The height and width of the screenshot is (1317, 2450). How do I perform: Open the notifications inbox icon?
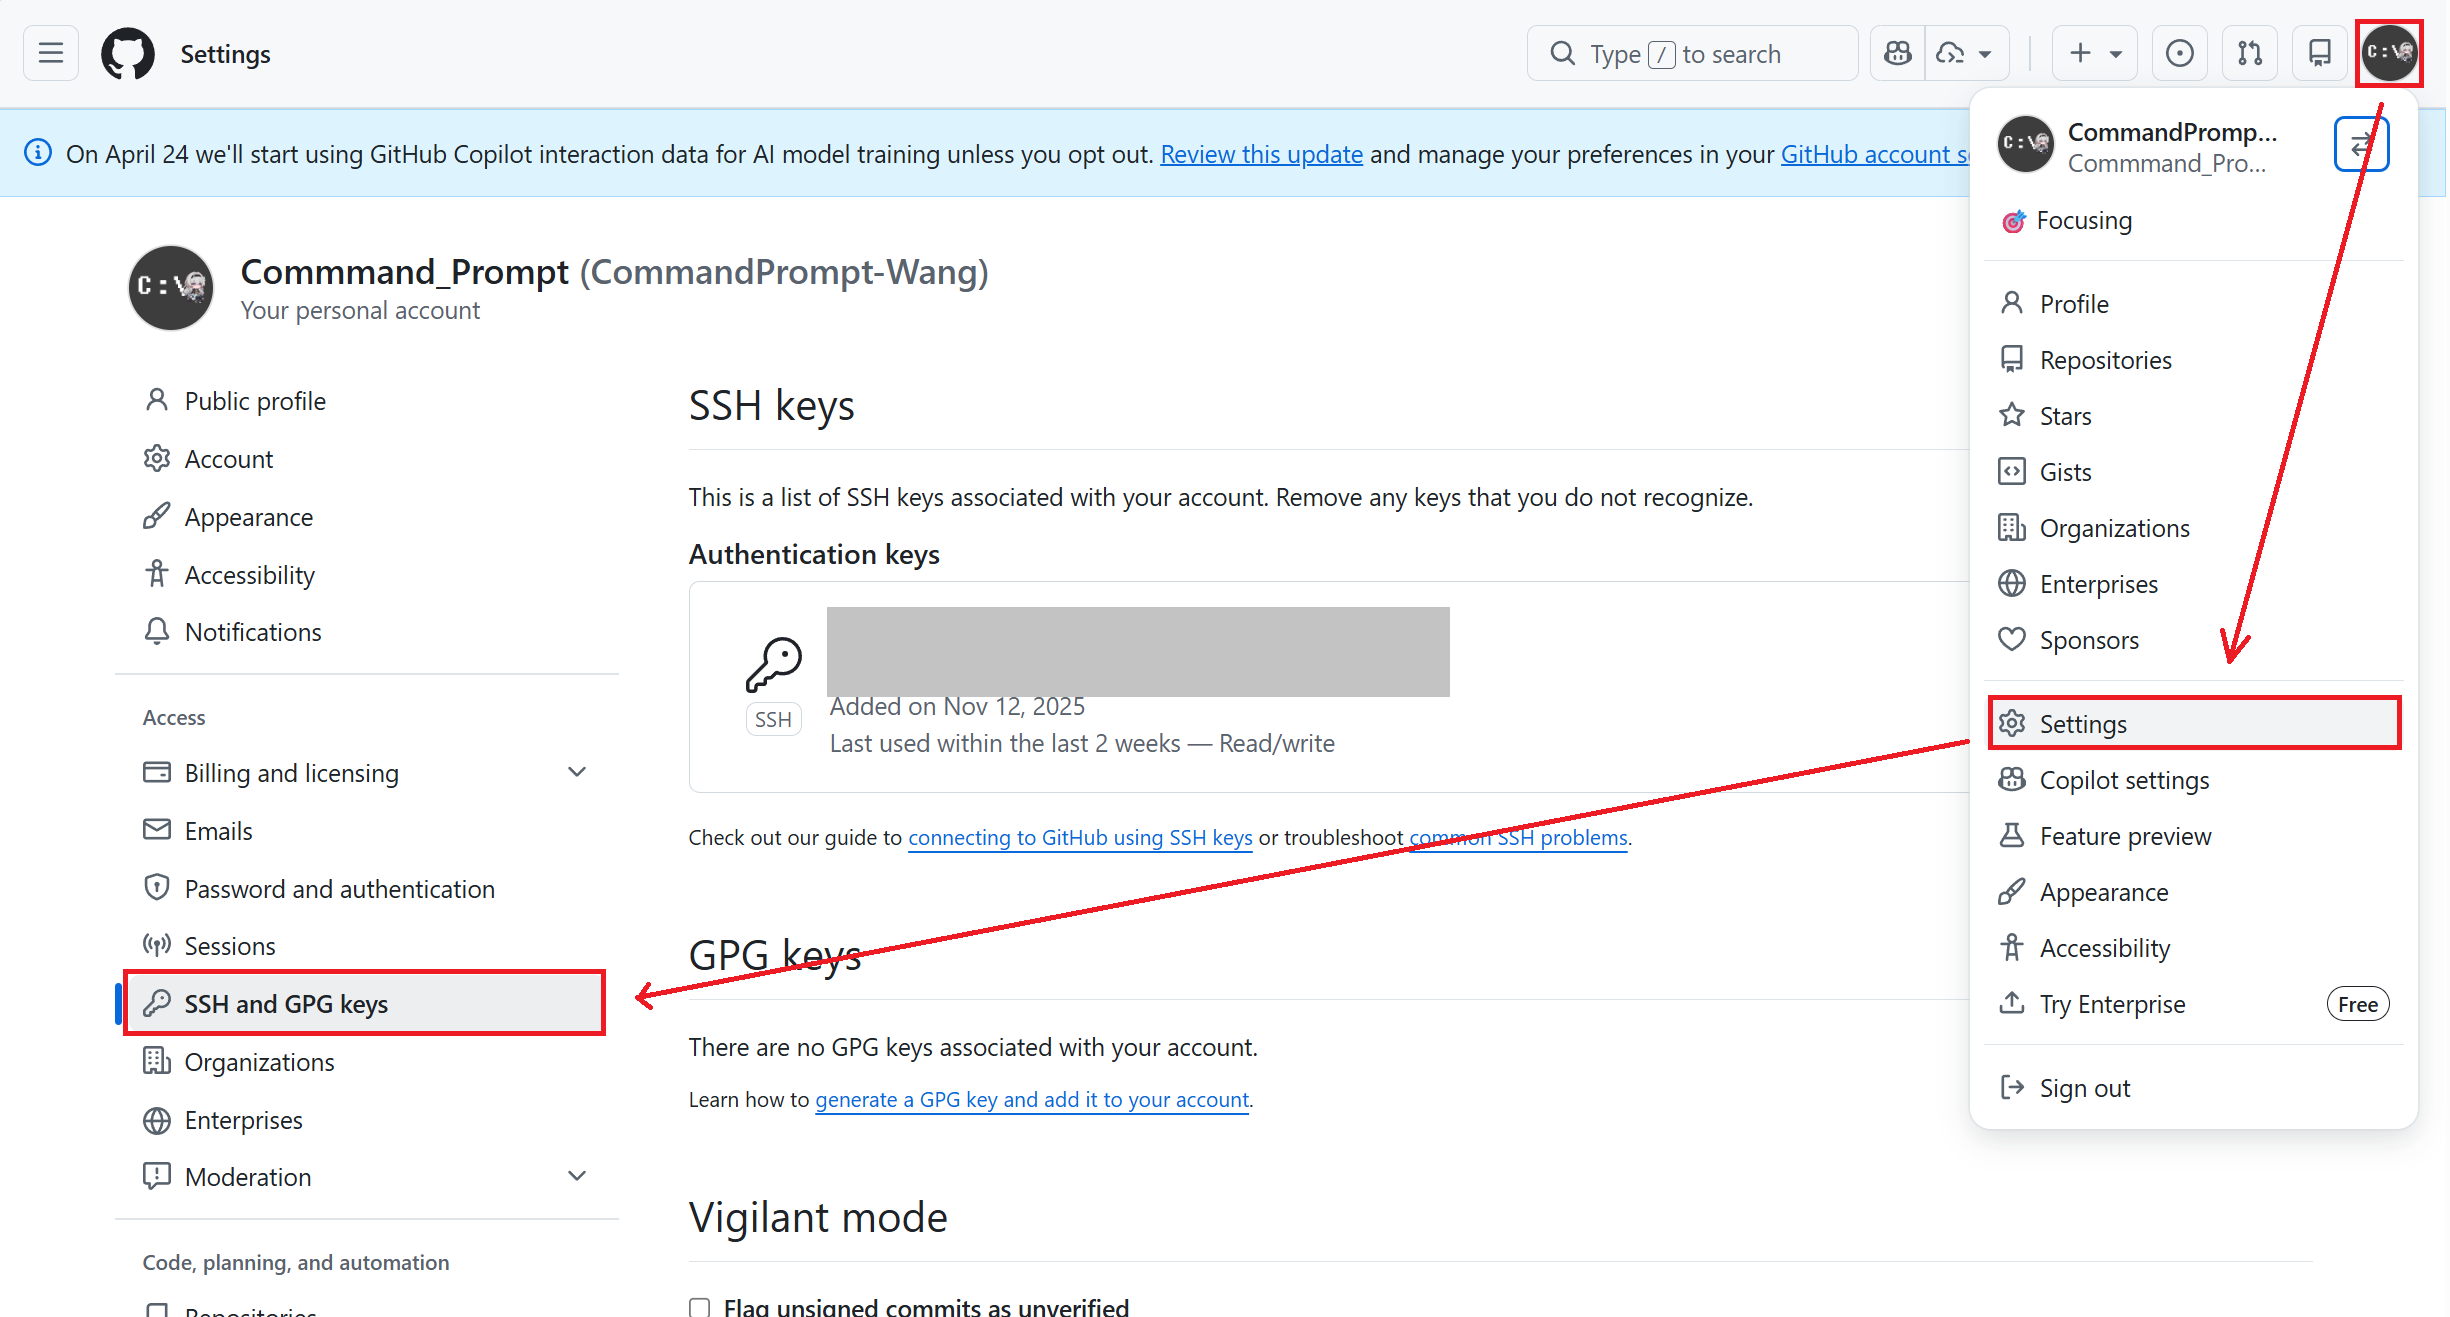[2319, 53]
